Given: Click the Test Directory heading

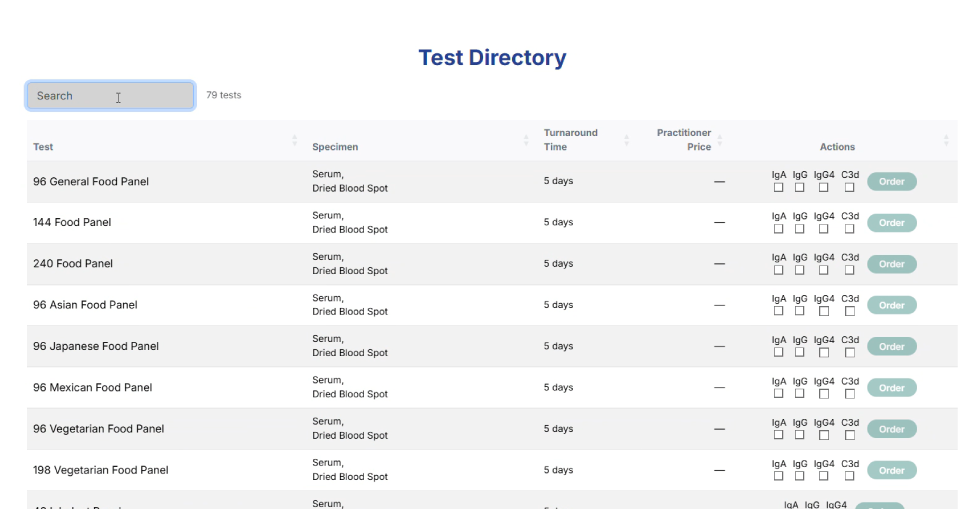Looking at the screenshot, I should click(492, 58).
